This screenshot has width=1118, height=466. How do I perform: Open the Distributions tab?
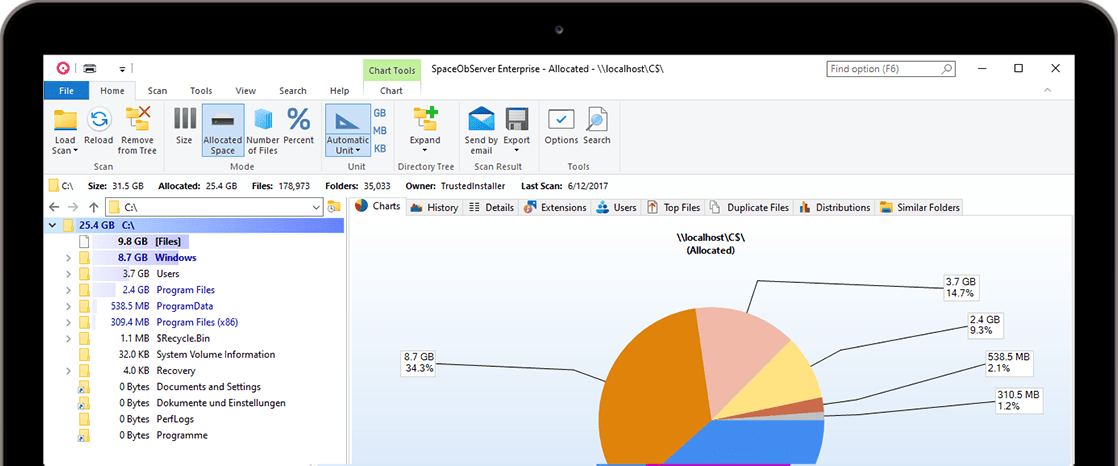click(x=835, y=207)
